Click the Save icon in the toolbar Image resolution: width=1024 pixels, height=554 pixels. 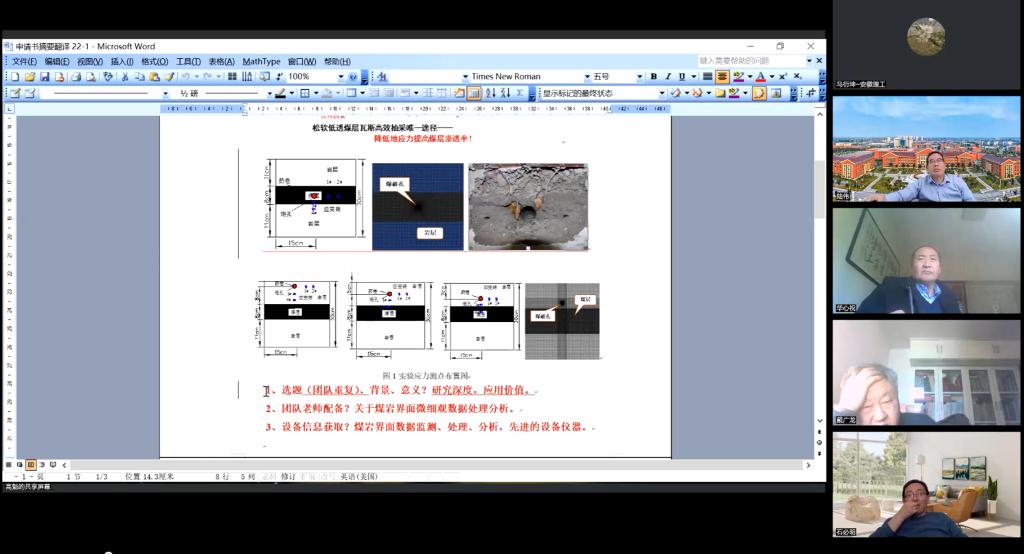[45, 77]
